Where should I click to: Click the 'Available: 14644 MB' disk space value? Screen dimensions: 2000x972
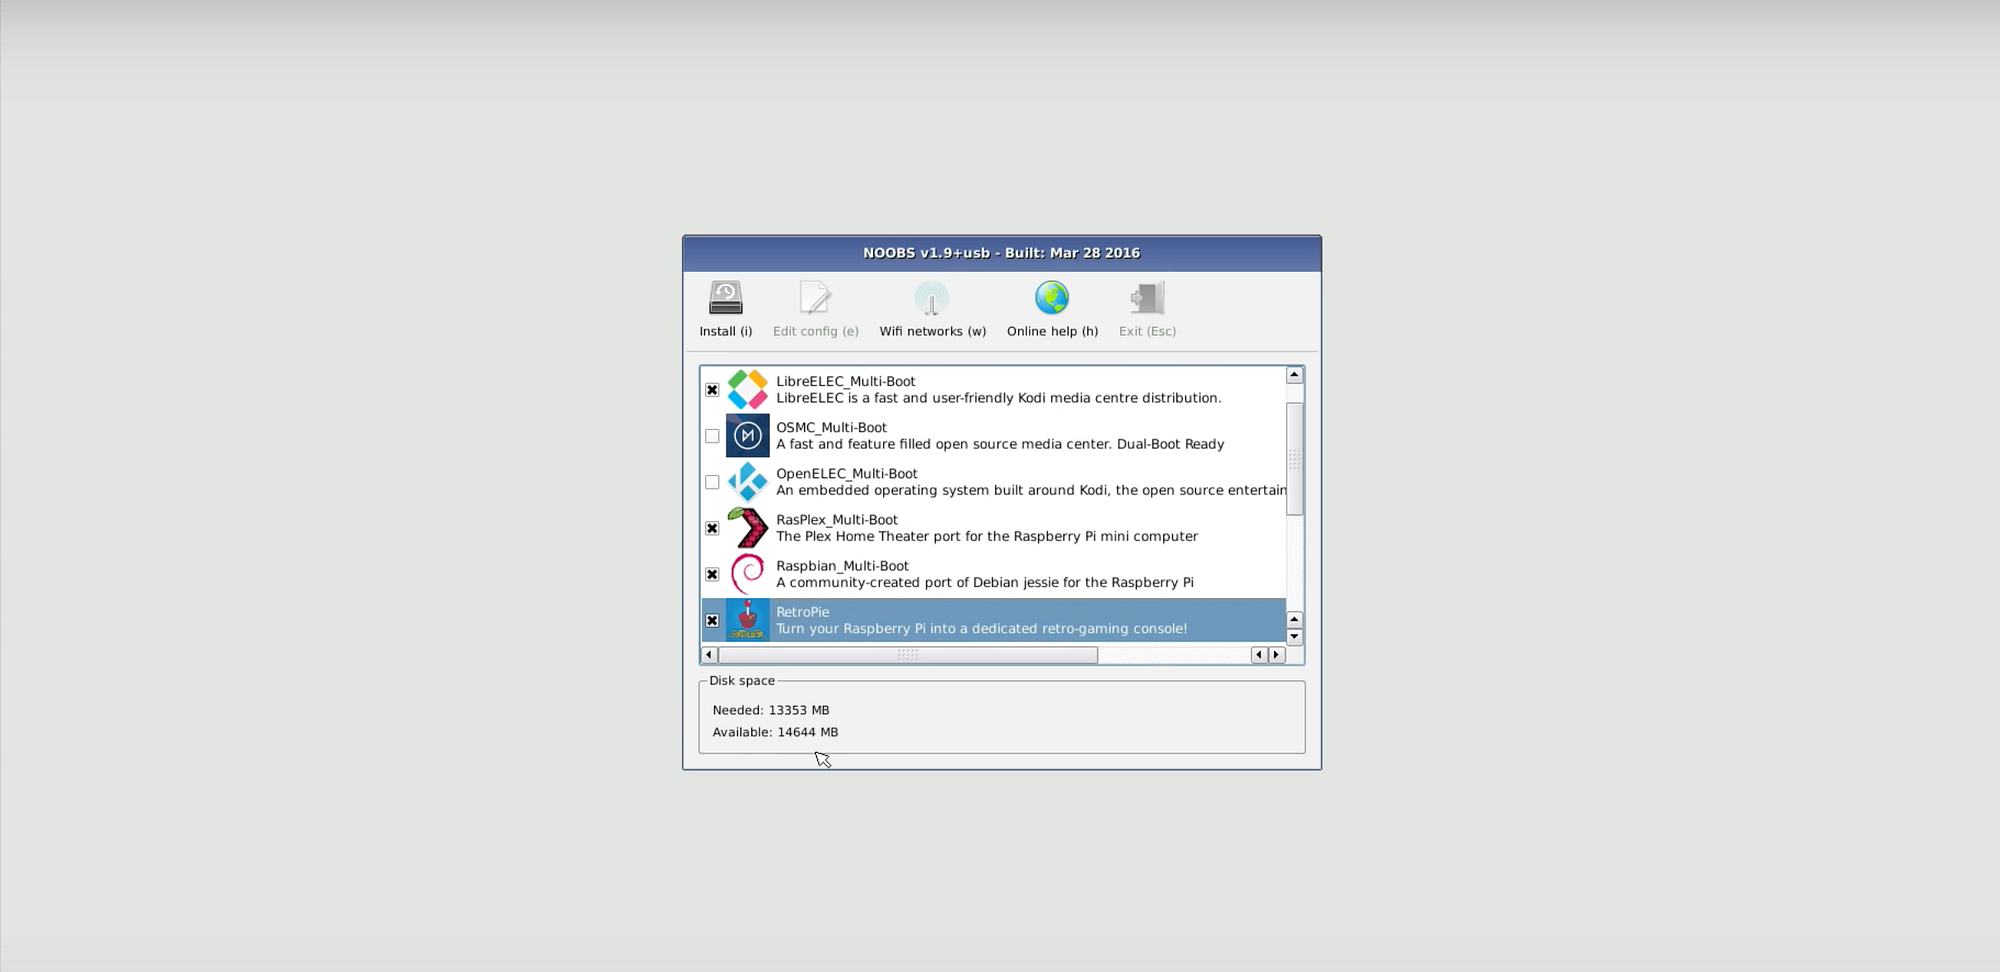pyautogui.click(x=775, y=732)
